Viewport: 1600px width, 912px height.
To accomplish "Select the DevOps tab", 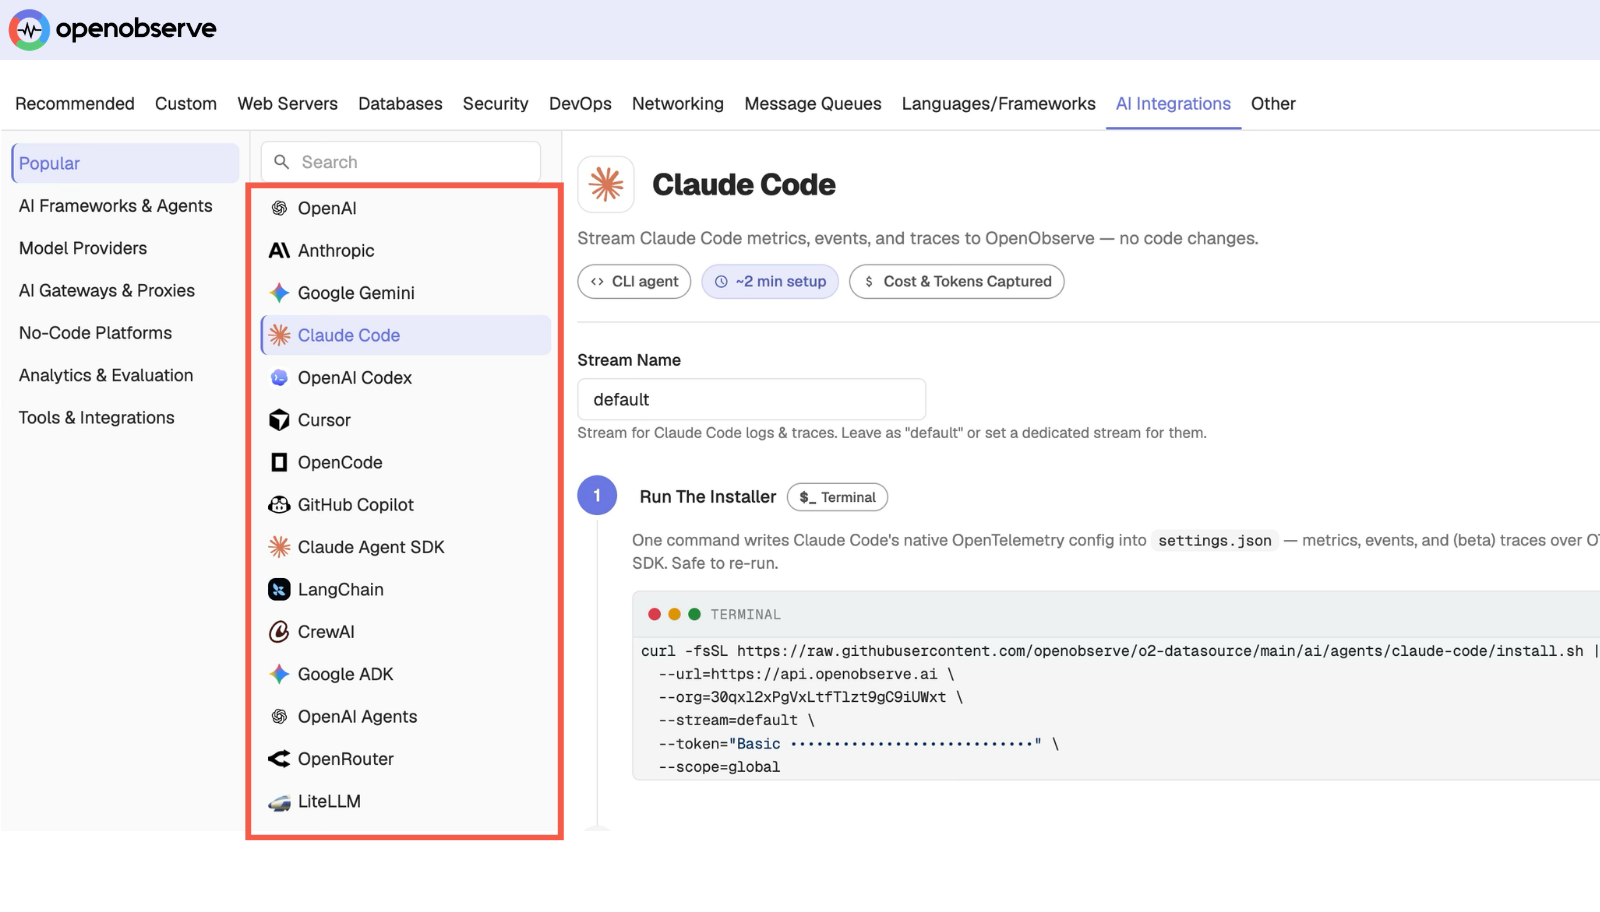I will (x=580, y=104).
